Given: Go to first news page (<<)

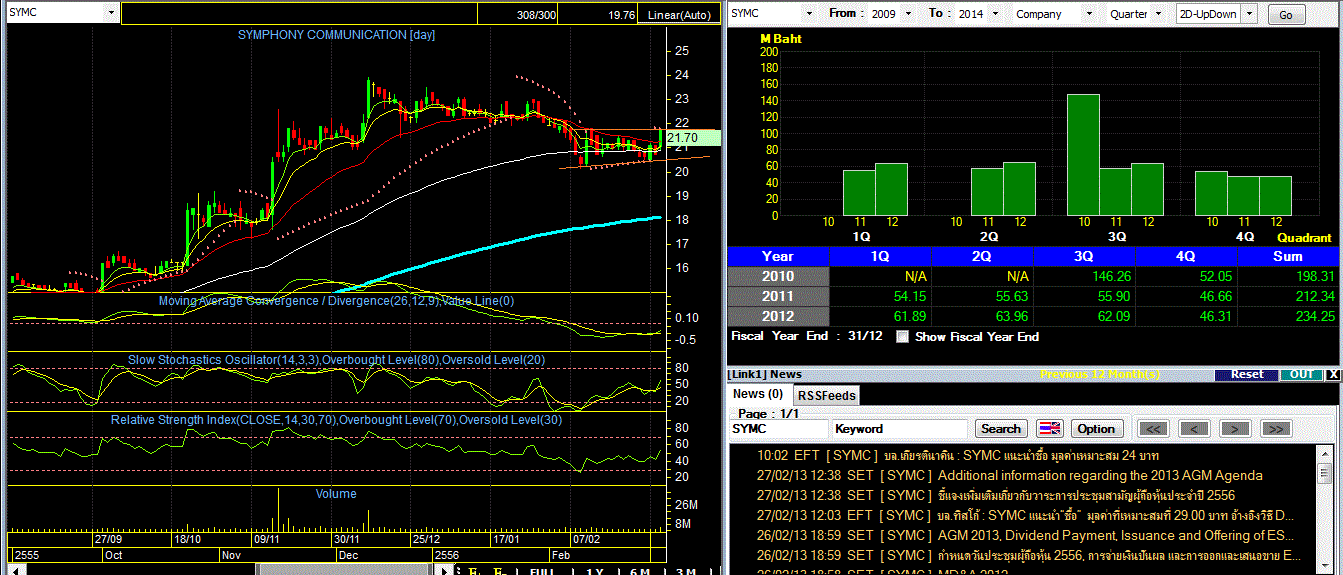Looking at the screenshot, I should click(x=1153, y=428).
